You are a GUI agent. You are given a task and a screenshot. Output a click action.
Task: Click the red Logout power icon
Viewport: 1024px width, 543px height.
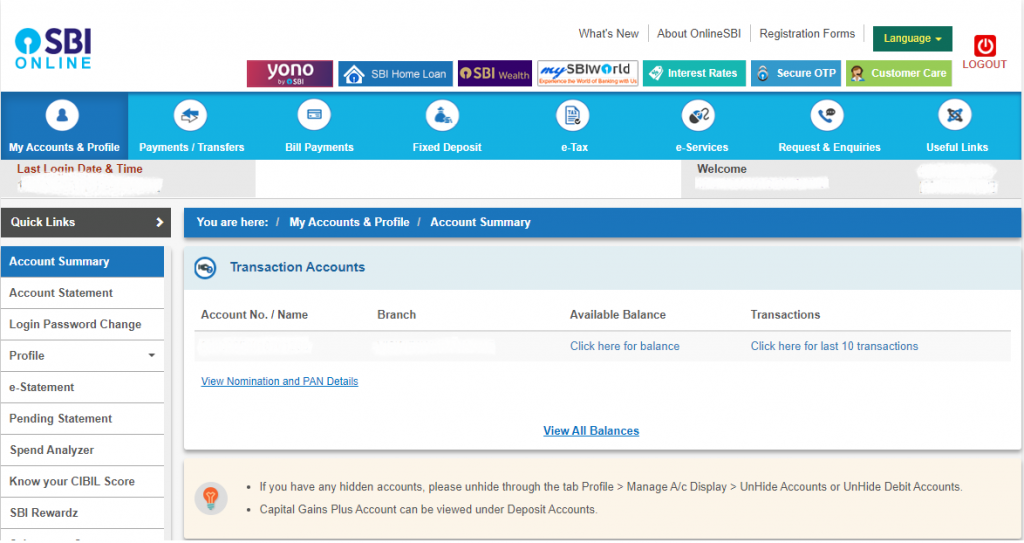pyautogui.click(x=984, y=46)
